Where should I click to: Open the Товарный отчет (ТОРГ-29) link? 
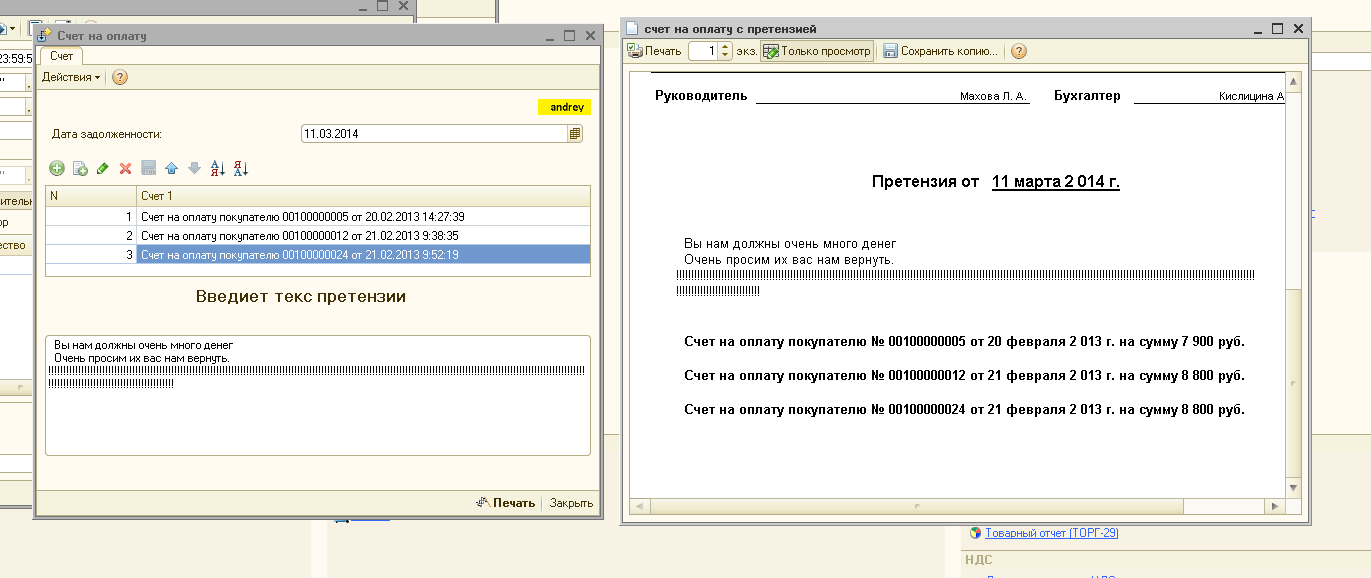[x=1051, y=533]
